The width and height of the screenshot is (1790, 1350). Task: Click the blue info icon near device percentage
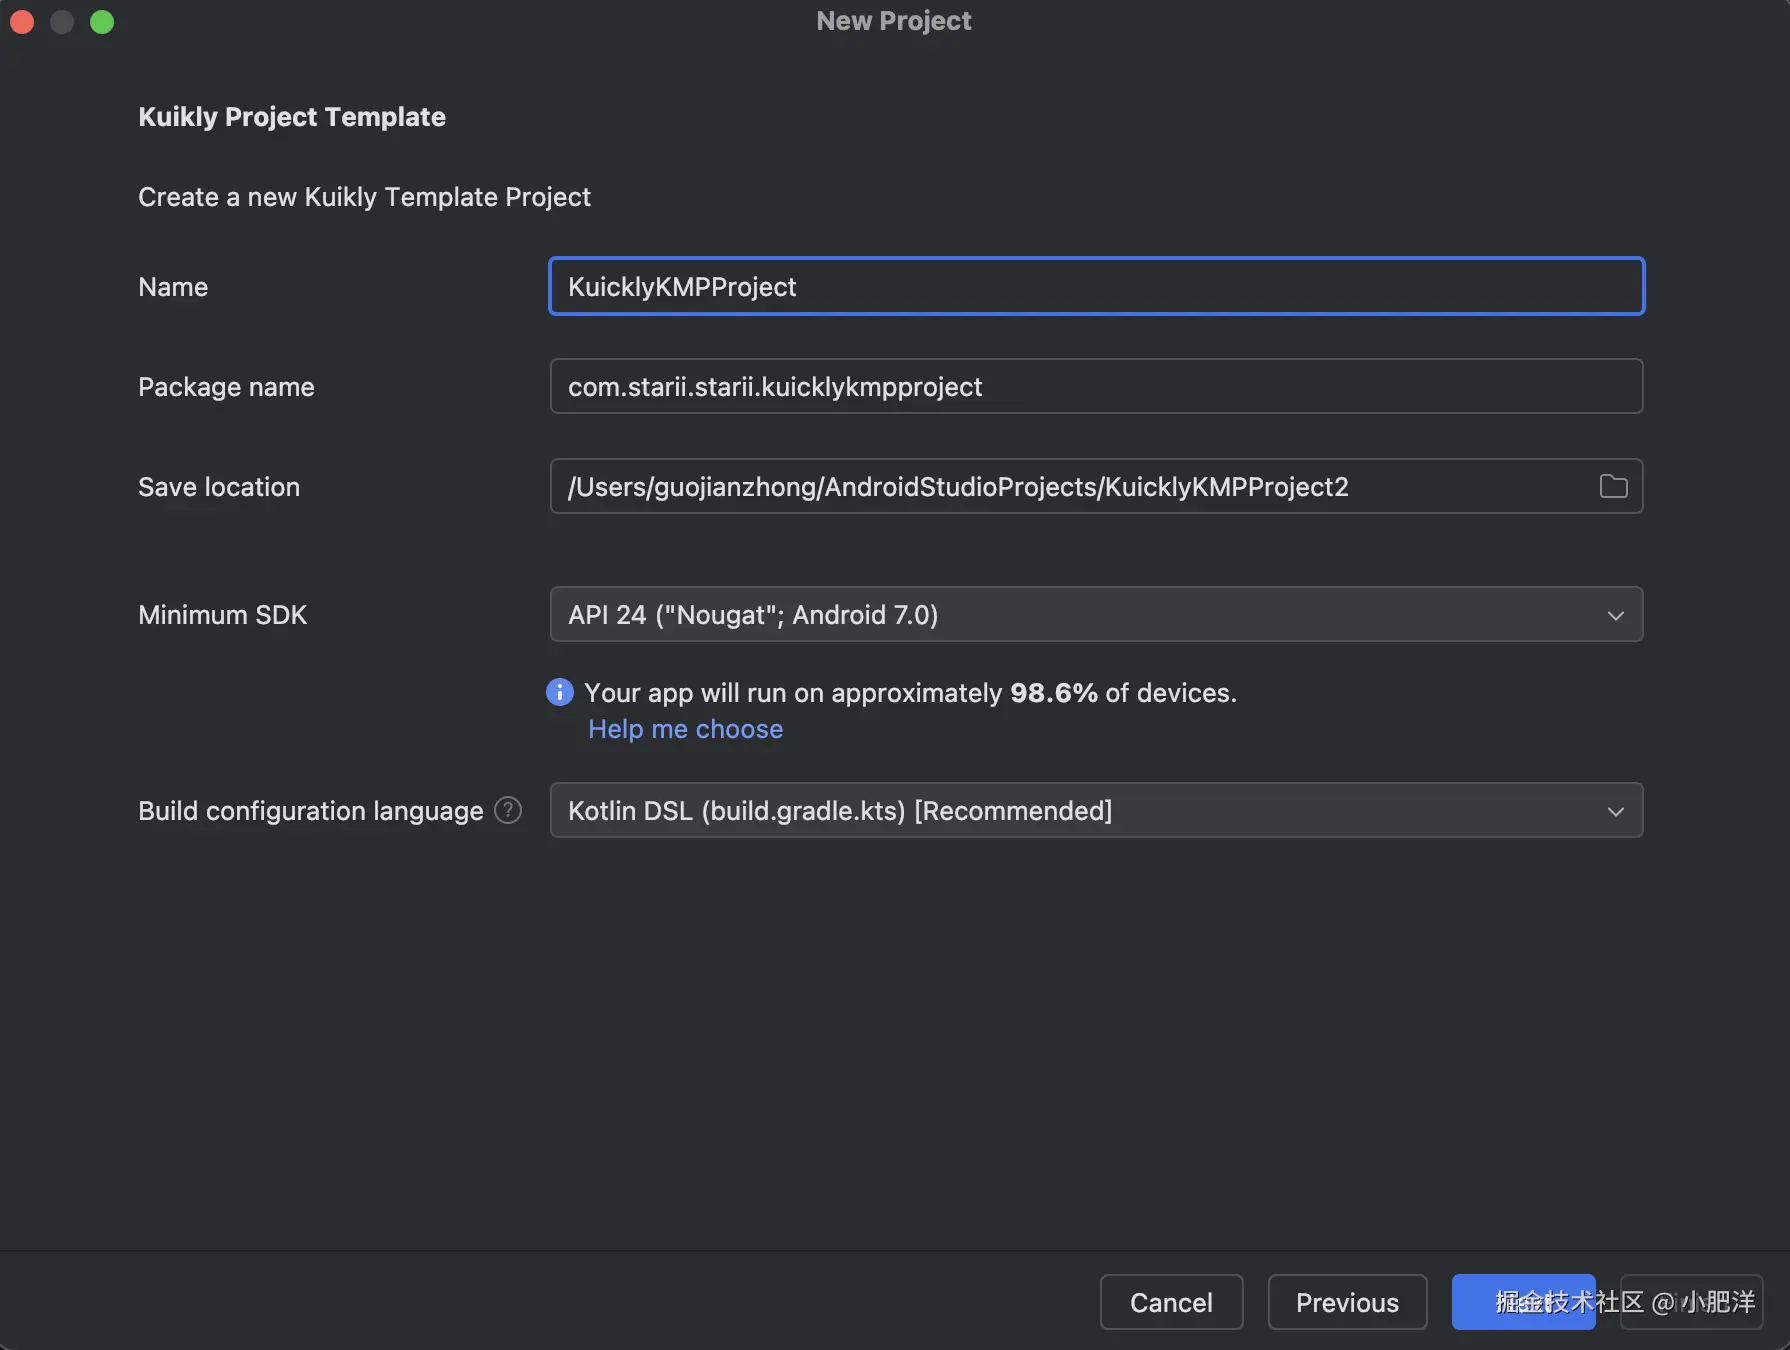tap(560, 692)
